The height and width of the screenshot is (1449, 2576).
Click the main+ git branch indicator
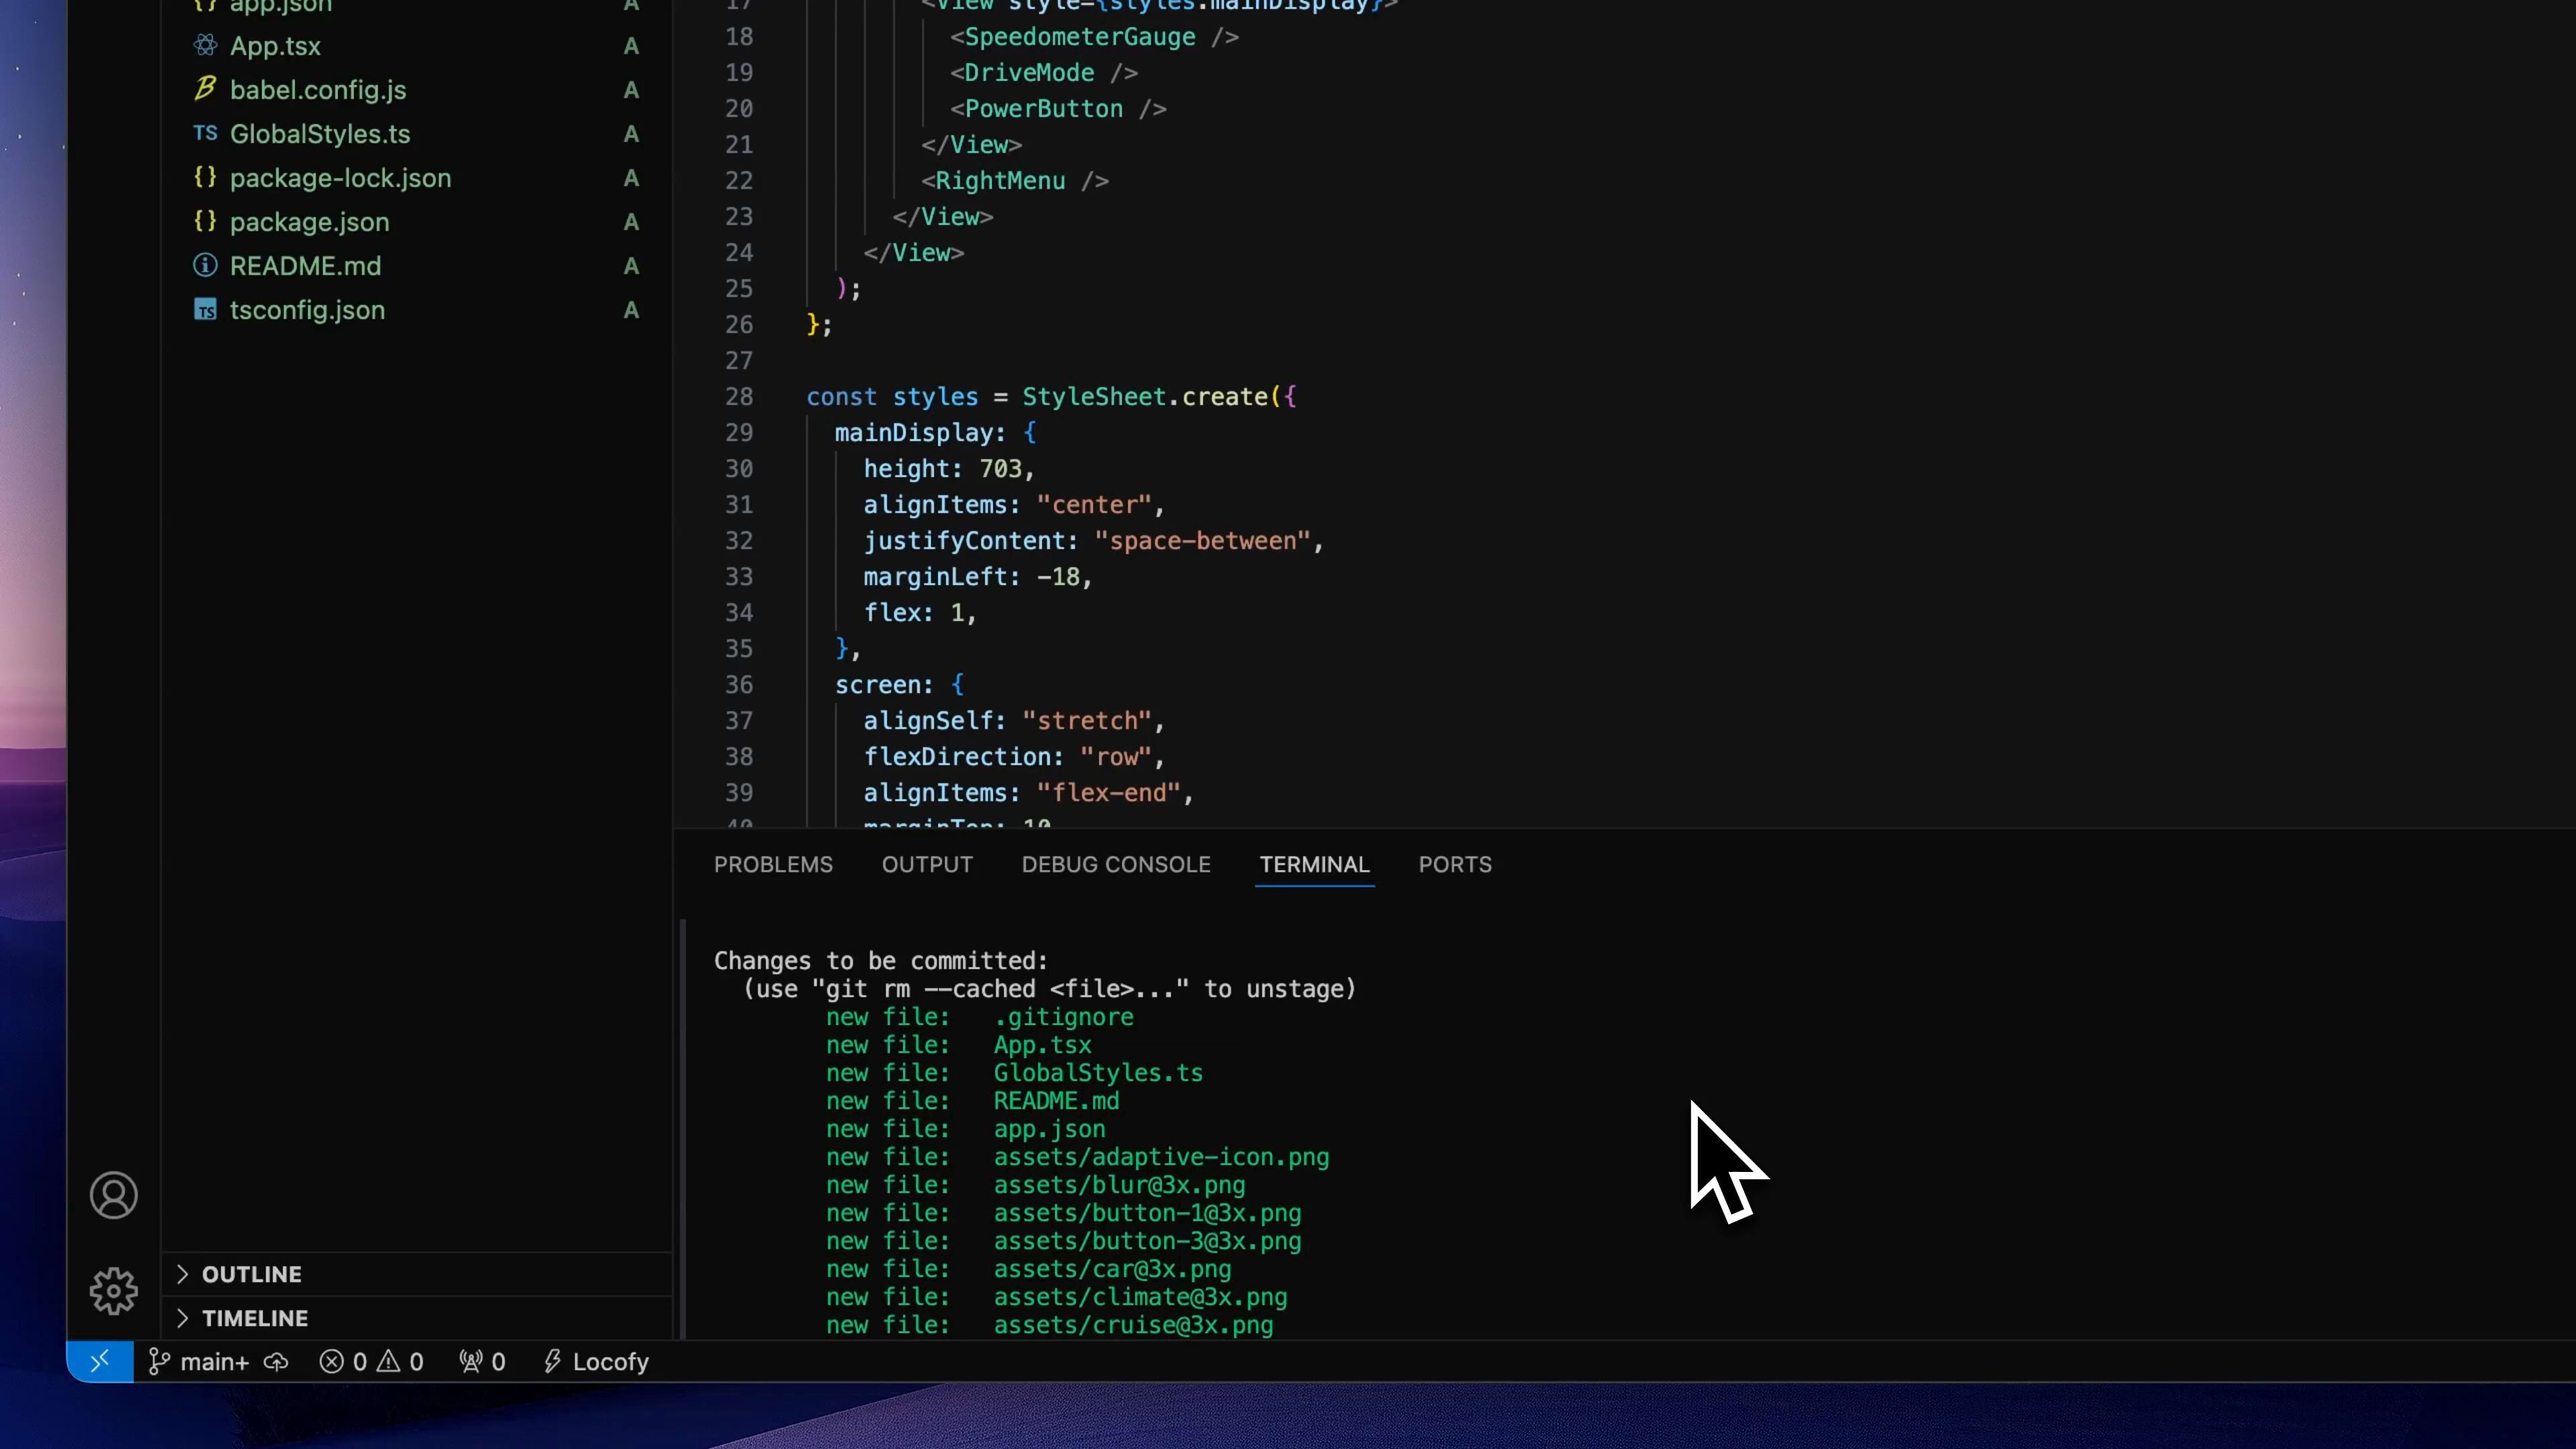pos(198,1362)
